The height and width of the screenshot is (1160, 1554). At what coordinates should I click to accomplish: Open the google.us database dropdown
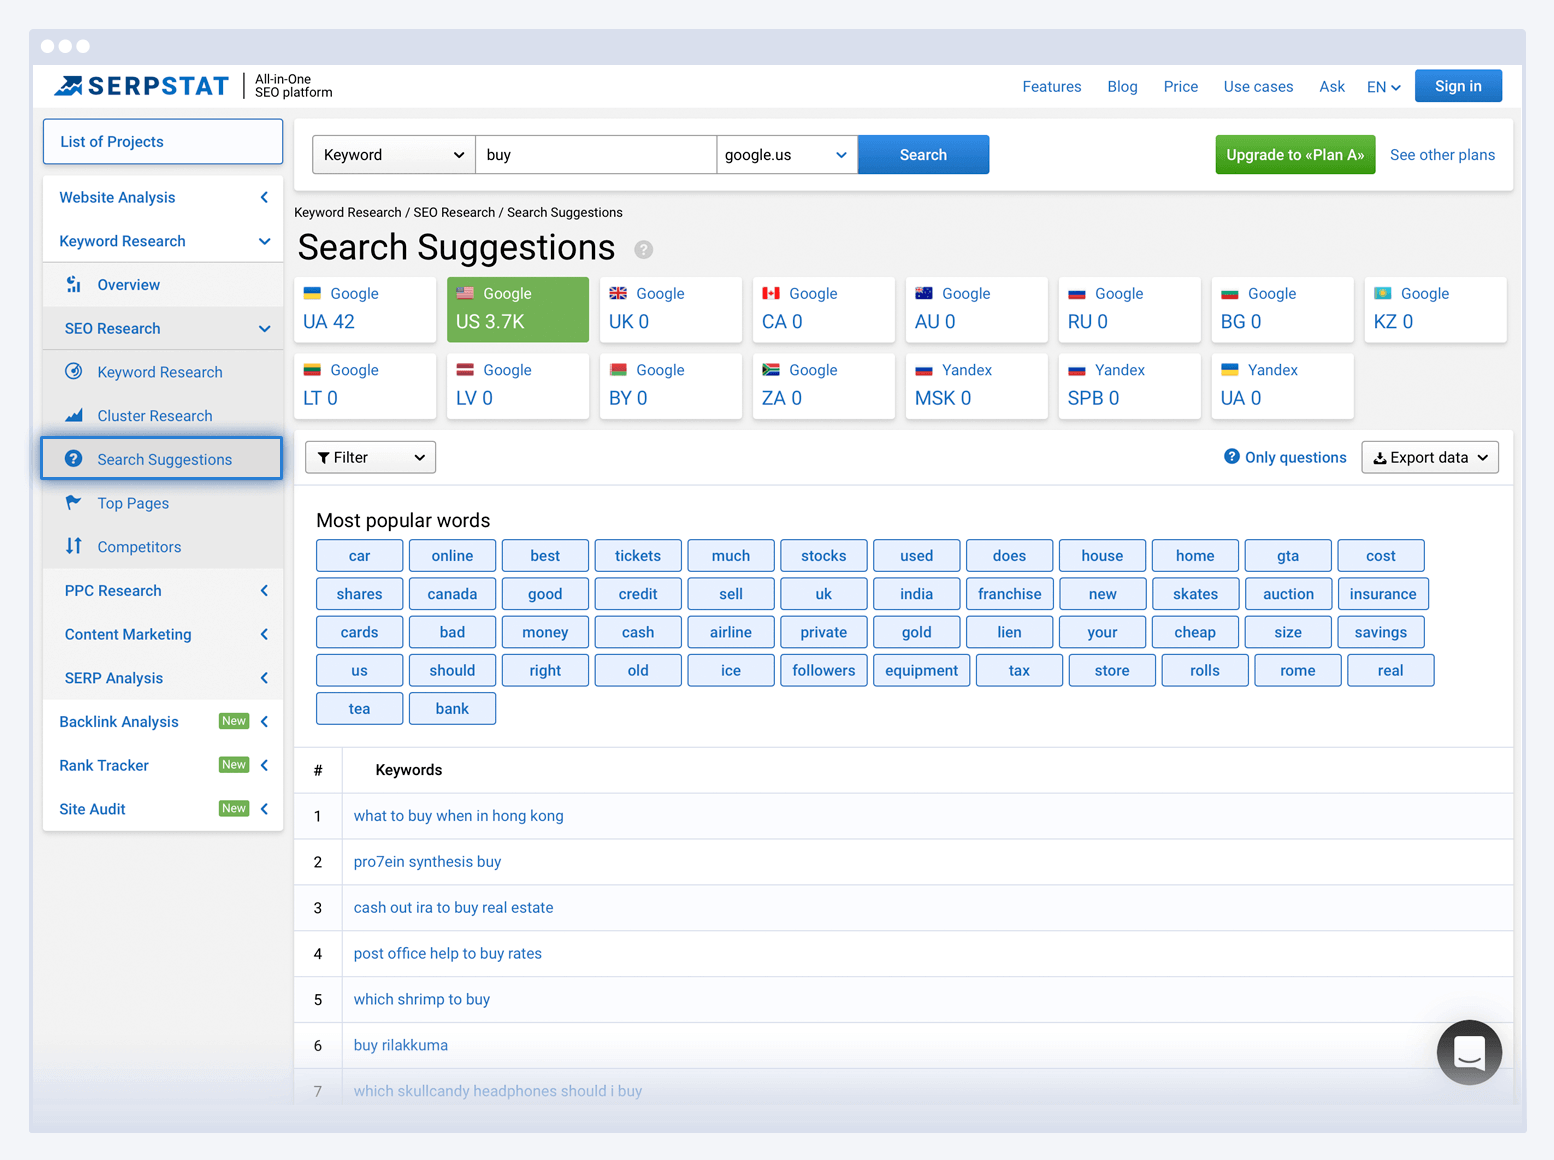click(x=787, y=155)
